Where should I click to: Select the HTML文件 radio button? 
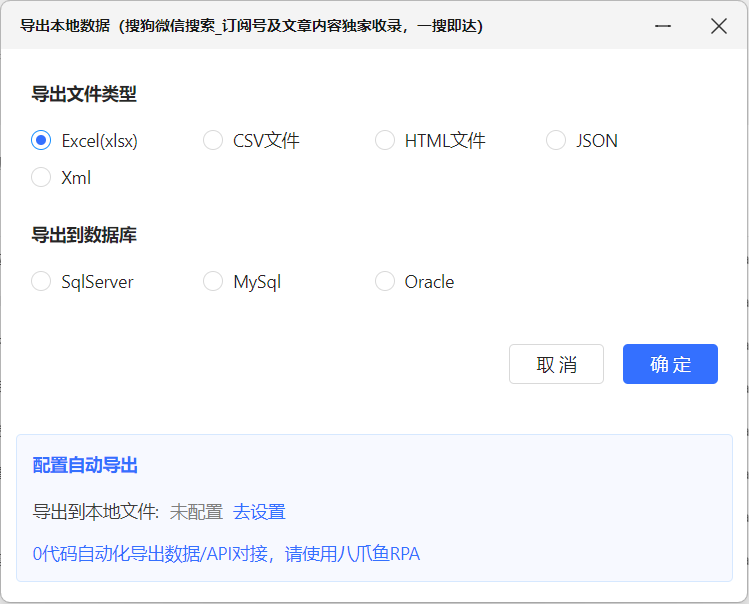point(385,140)
